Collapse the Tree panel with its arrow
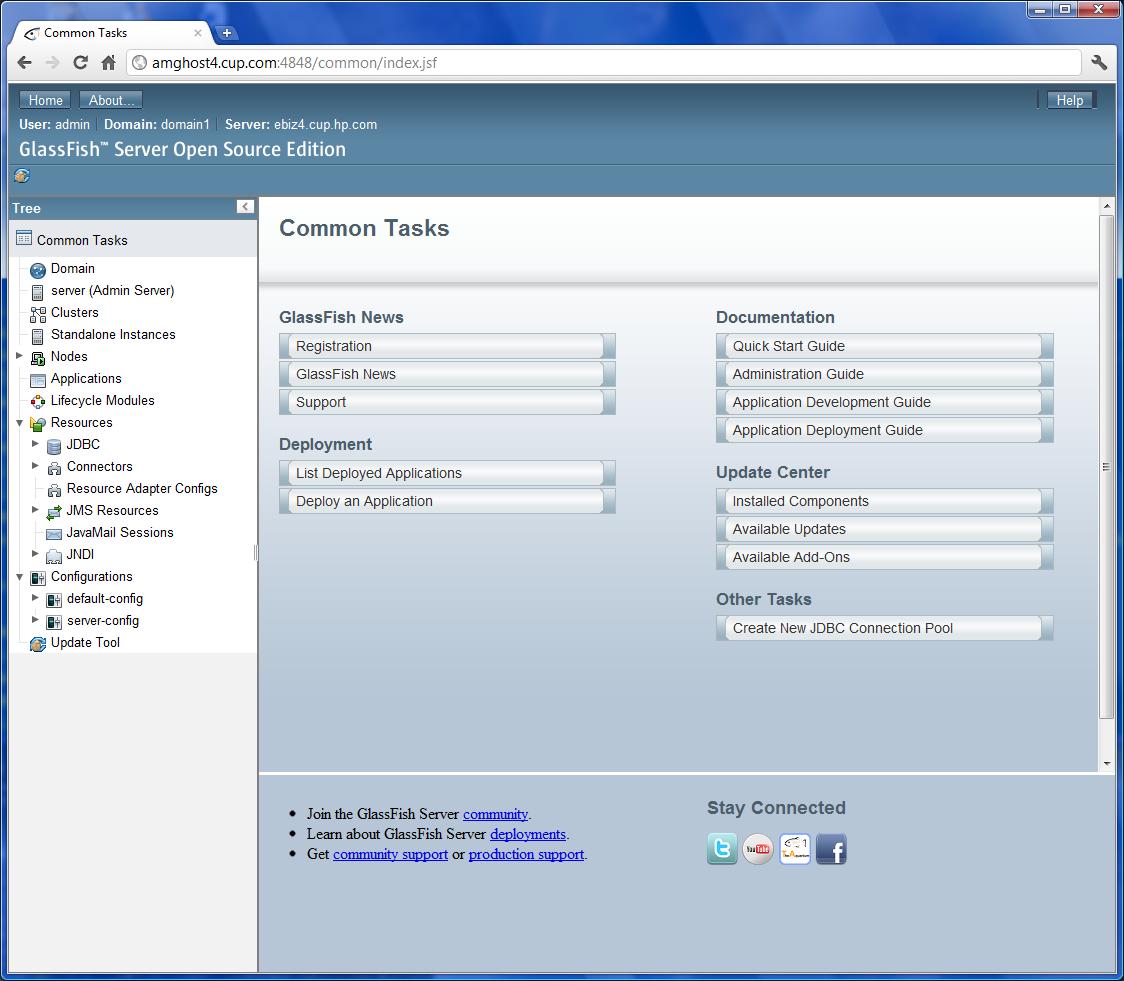1124x981 pixels. (245, 206)
